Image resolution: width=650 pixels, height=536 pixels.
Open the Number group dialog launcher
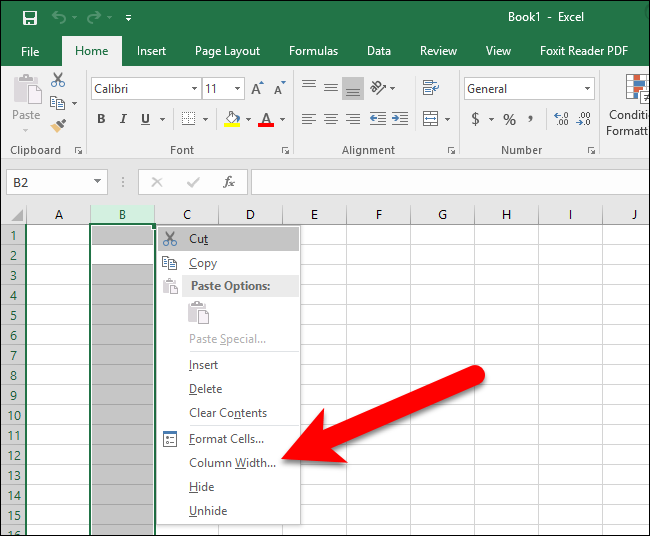pos(592,150)
